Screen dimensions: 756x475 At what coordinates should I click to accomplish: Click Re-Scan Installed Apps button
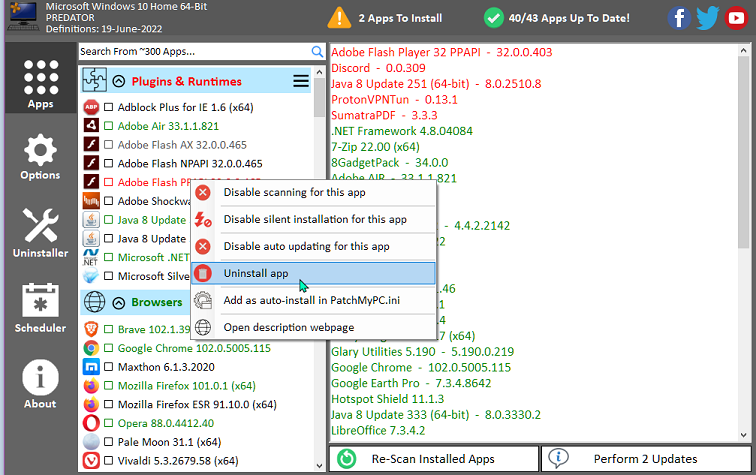(433, 459)
